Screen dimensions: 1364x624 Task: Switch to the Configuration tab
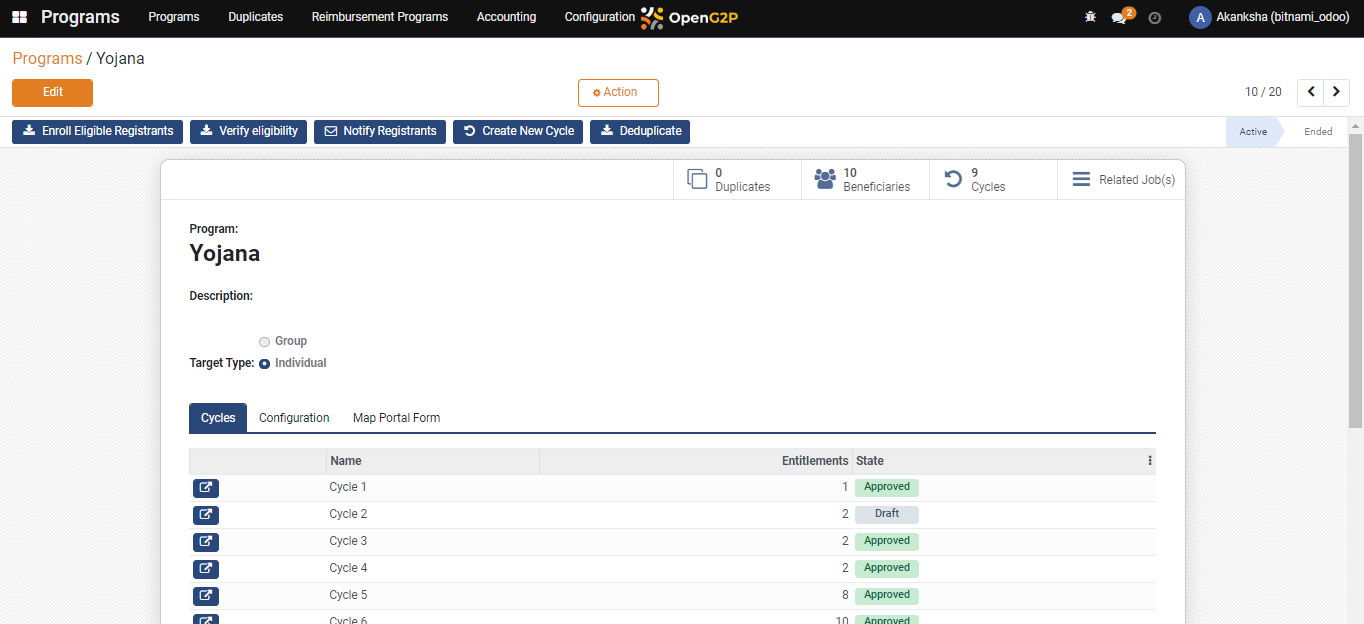coord(294,418)
